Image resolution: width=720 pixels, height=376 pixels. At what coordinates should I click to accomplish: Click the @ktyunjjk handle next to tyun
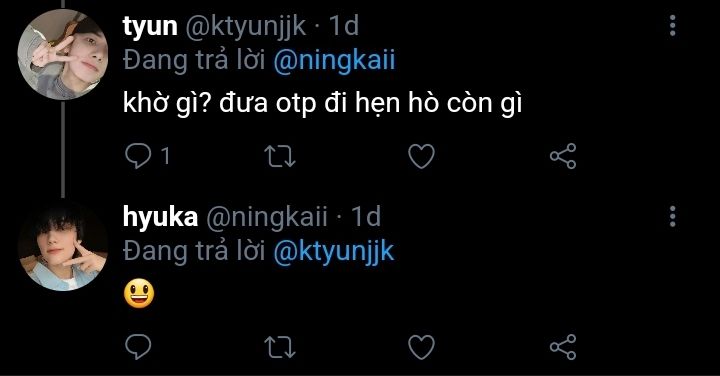246,27
